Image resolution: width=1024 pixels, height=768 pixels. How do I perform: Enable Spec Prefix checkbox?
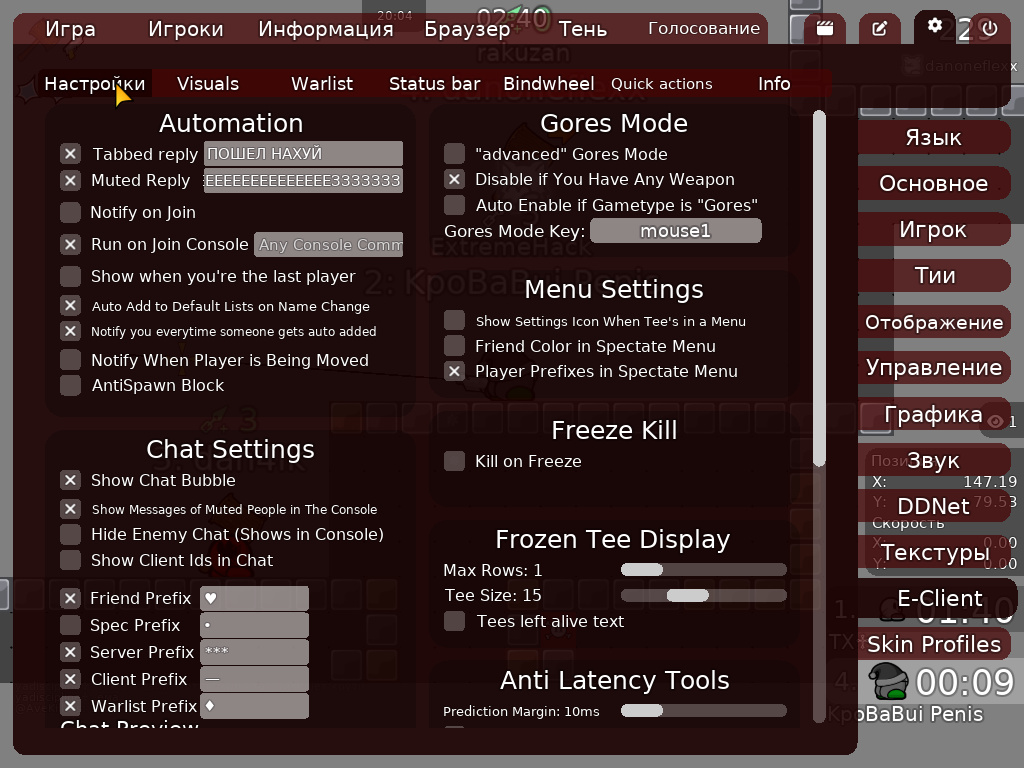(x=71, y=625)
